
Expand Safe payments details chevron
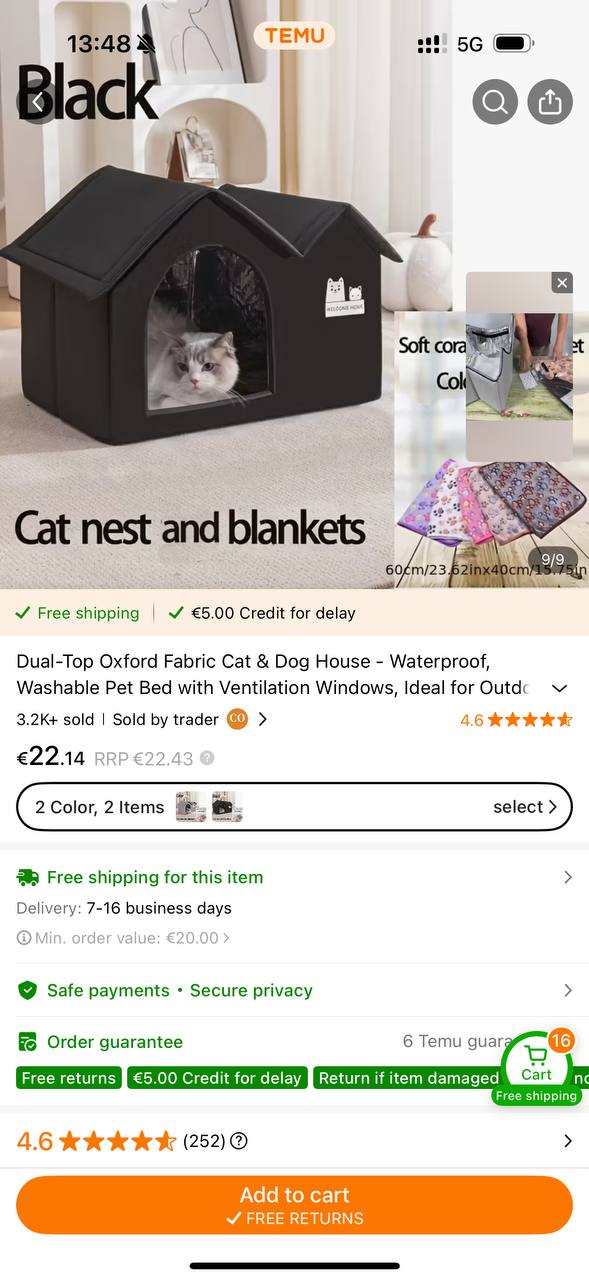(568, 990)
